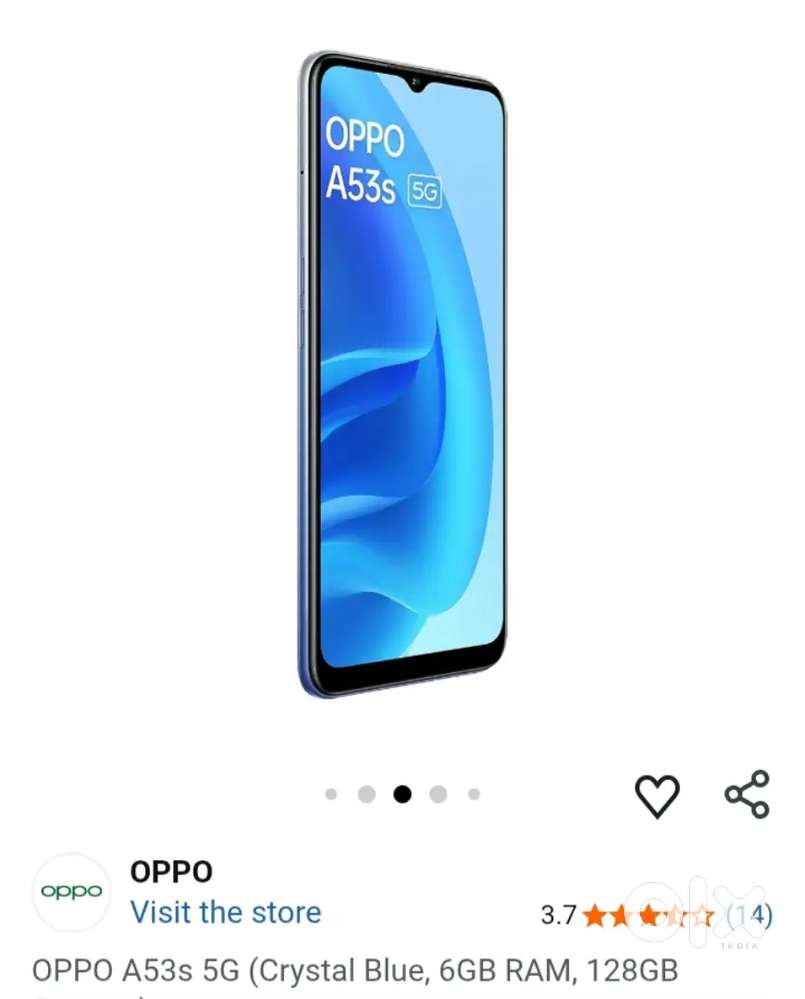This screenshot has width=805, height=999.
Task: Open the (14) reviews count link
Action: pyautogui.click(x=750, y=916)
